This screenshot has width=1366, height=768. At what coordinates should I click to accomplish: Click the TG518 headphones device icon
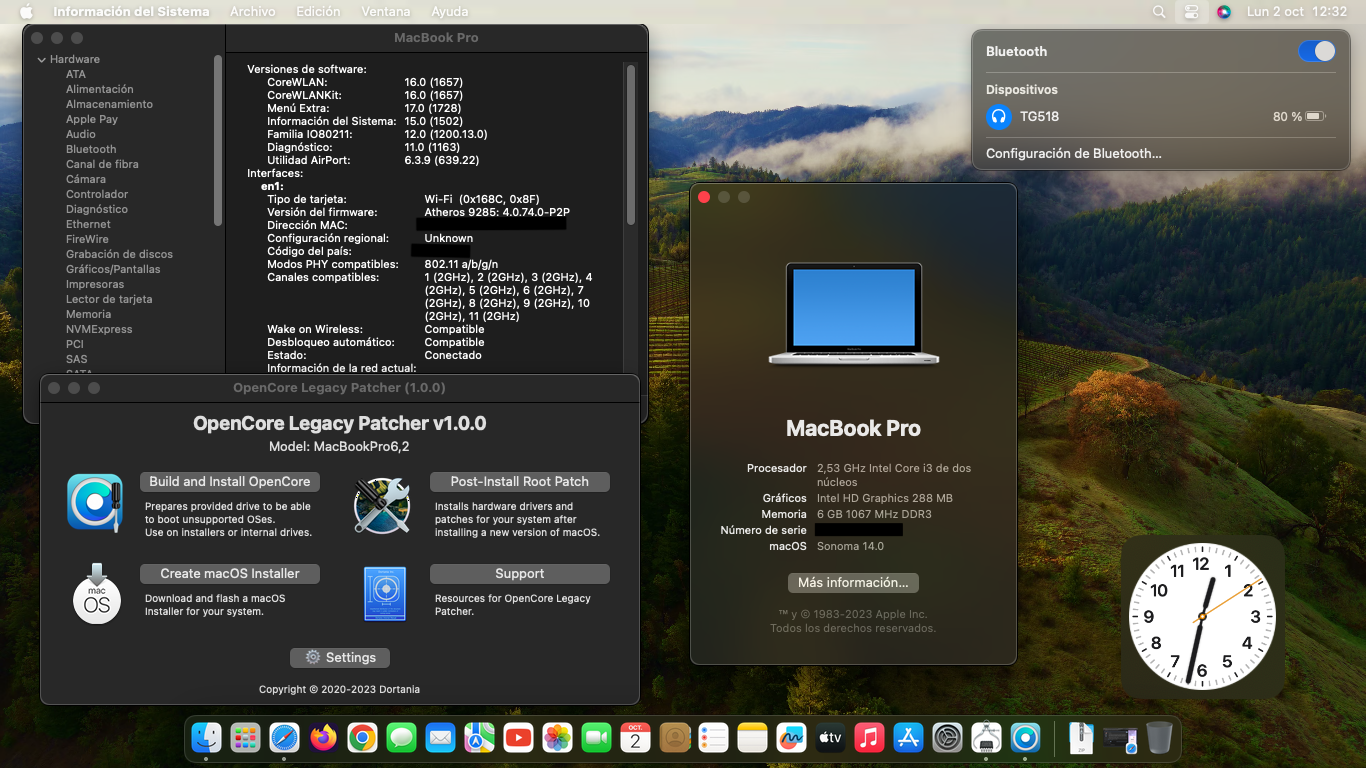coord(998,116)
